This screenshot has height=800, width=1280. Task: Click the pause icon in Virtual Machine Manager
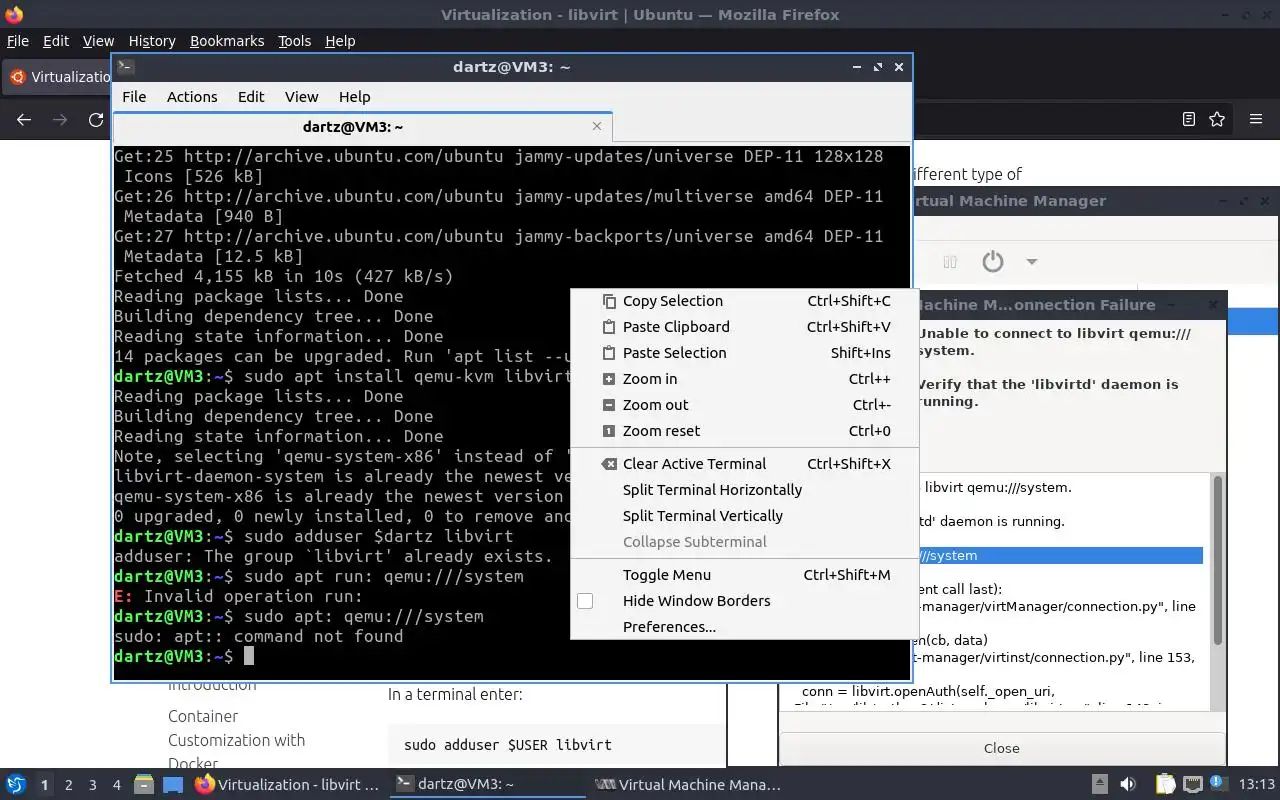tap(950, 262)
